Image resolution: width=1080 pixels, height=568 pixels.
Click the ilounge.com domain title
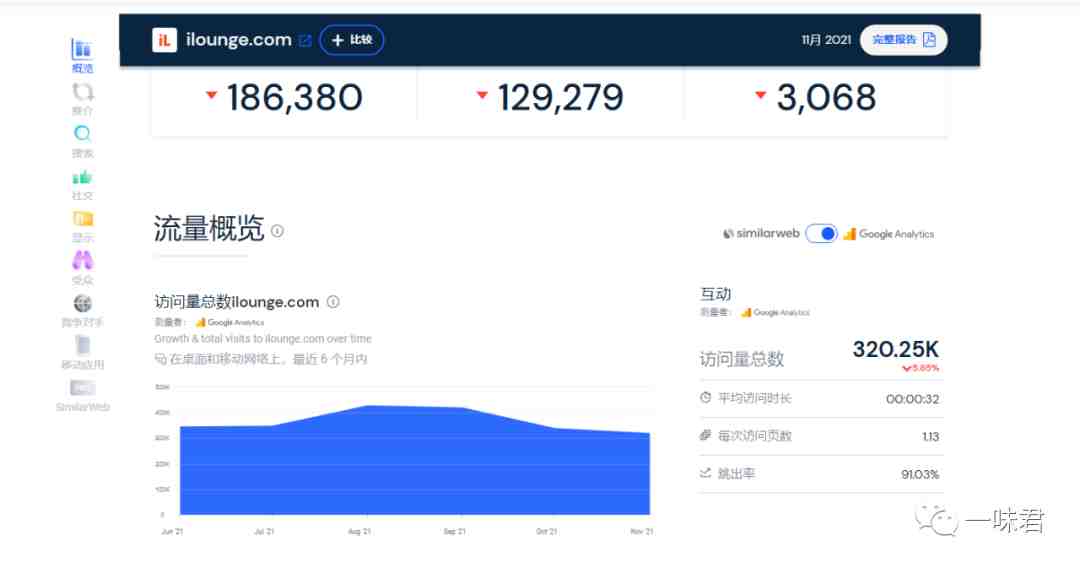[x=238, y=40]
